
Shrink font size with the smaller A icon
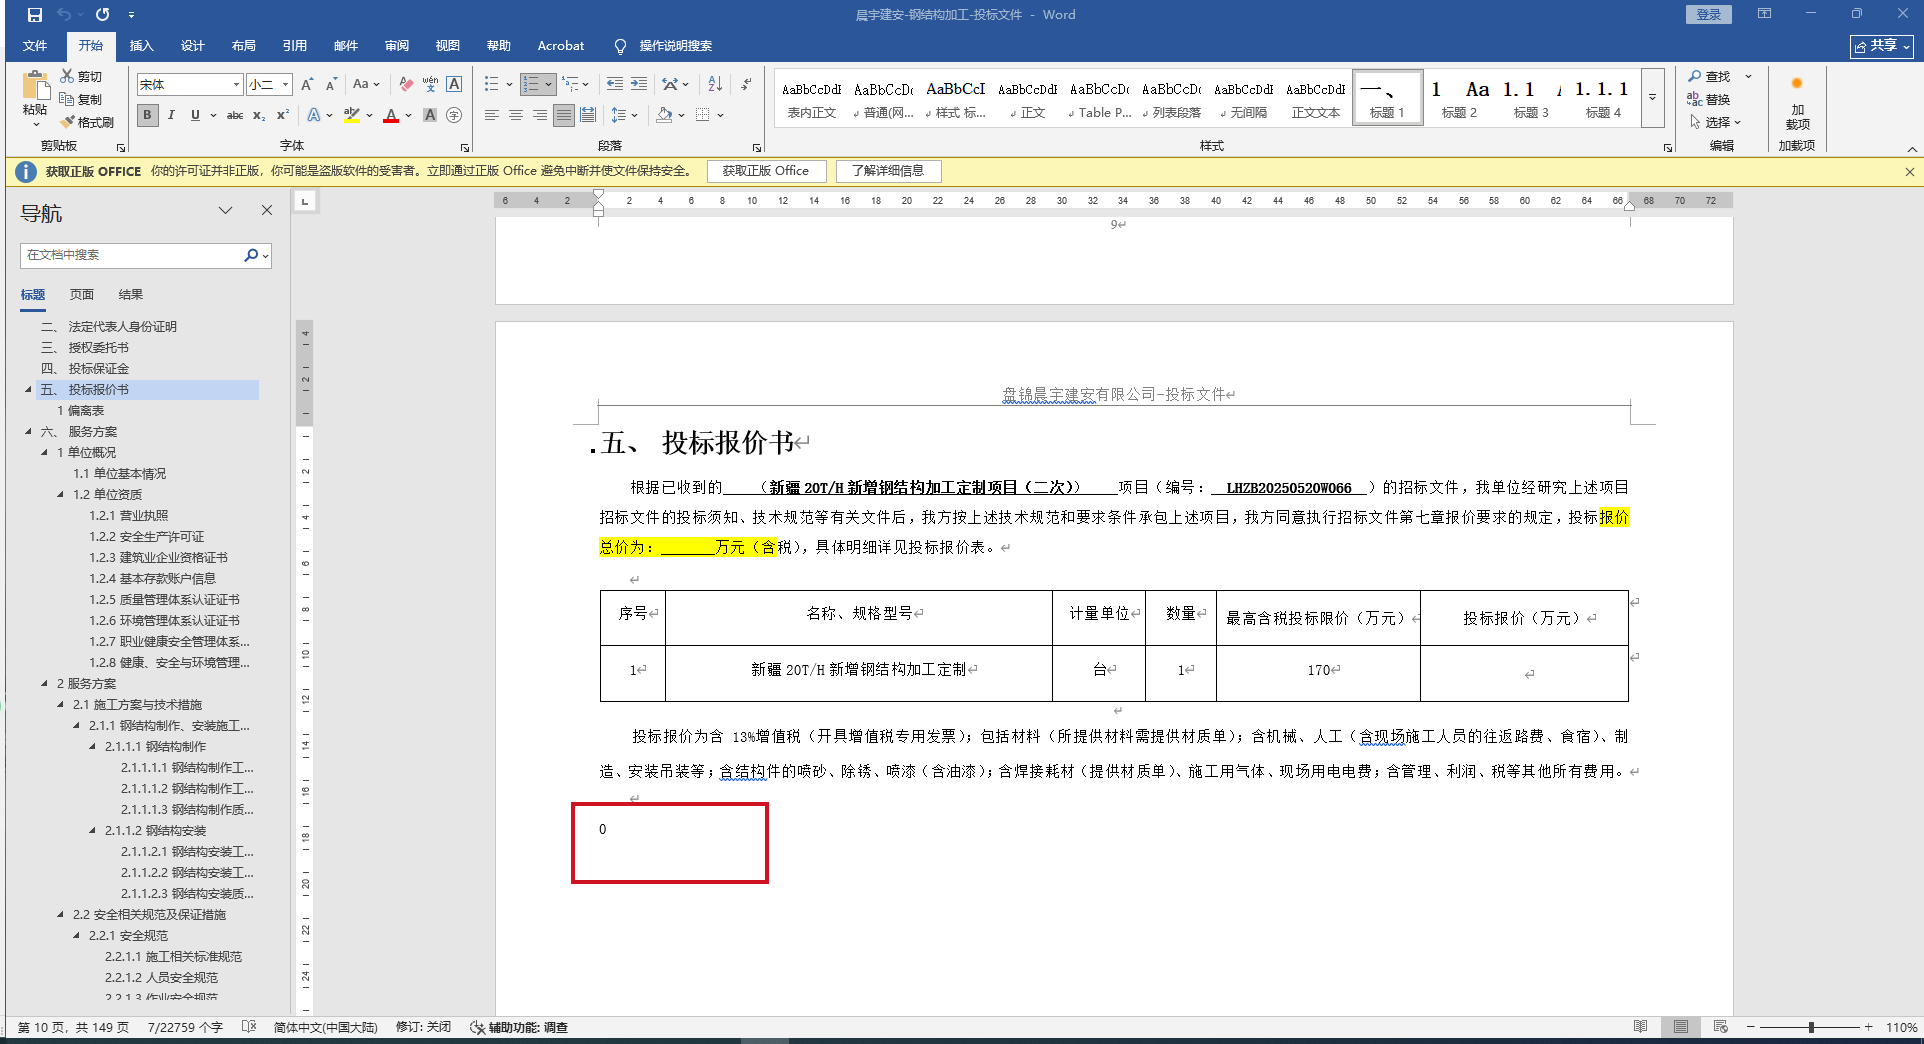(x=331, y=85)
